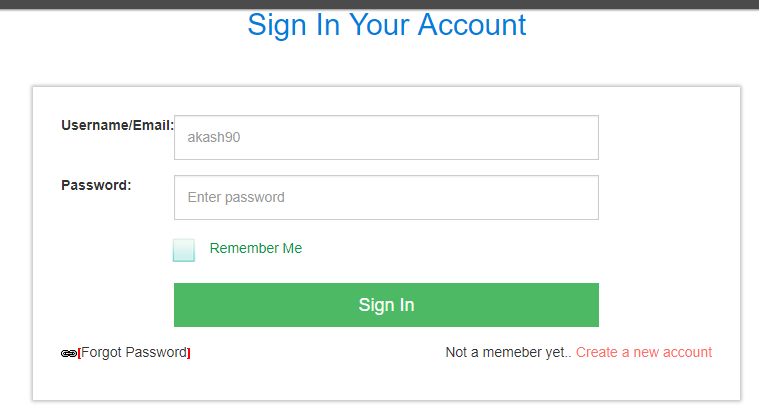Open the Forgot Password link
This screenshot has height=411, width=759.
134,352
